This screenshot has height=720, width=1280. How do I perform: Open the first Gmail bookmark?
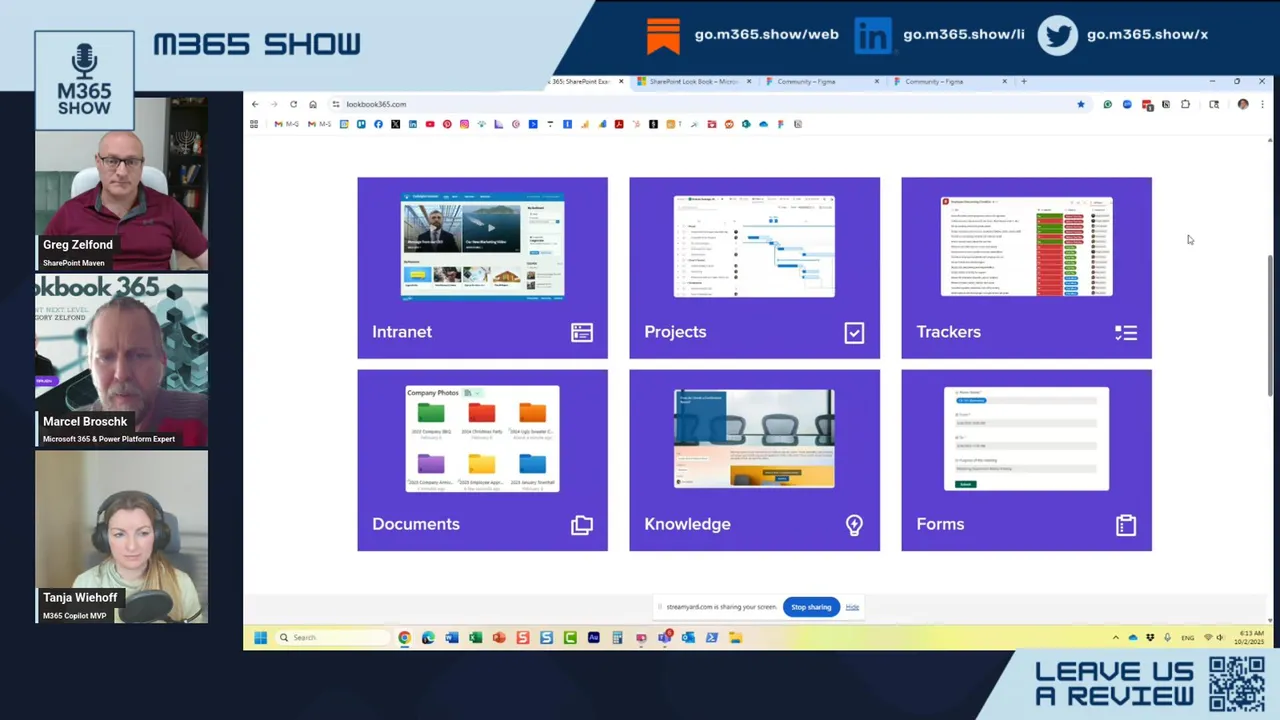(x=286, y=124)
